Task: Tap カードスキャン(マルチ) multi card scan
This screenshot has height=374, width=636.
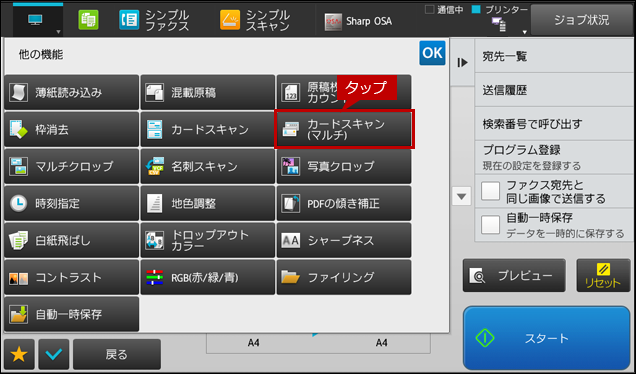Action: (x=344, y=129)
